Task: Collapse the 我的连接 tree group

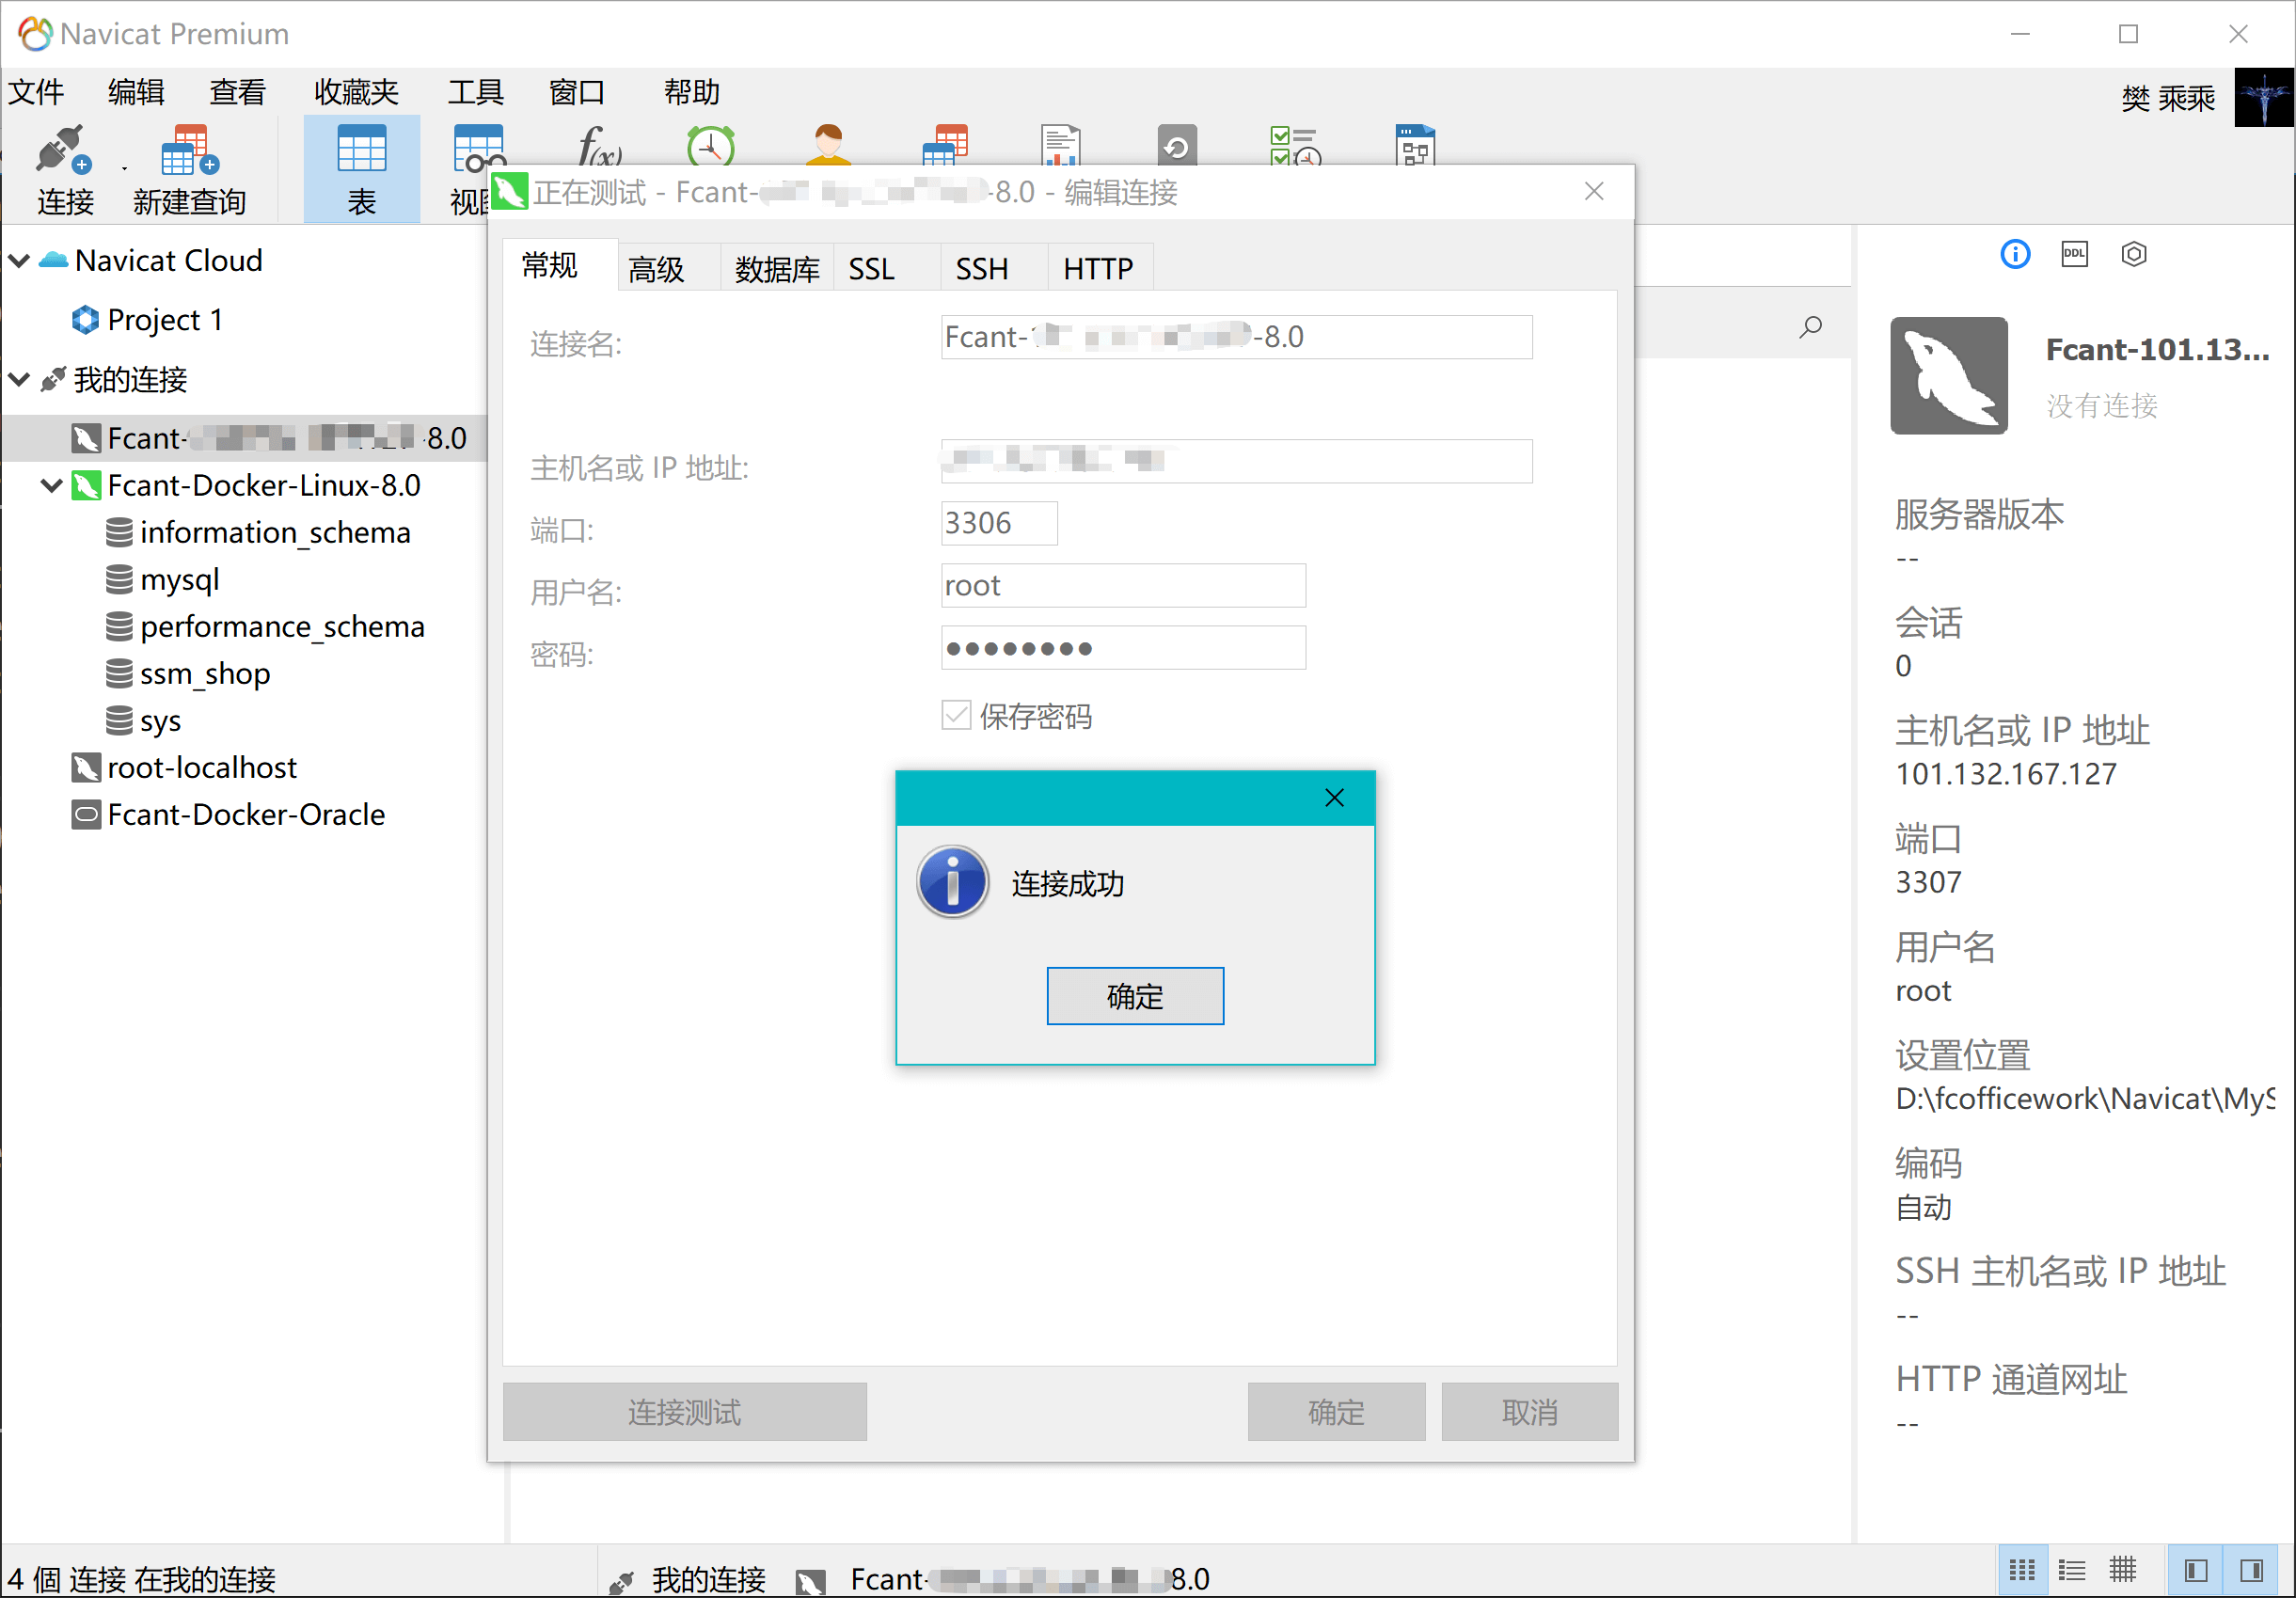Action: coord(19,380)
